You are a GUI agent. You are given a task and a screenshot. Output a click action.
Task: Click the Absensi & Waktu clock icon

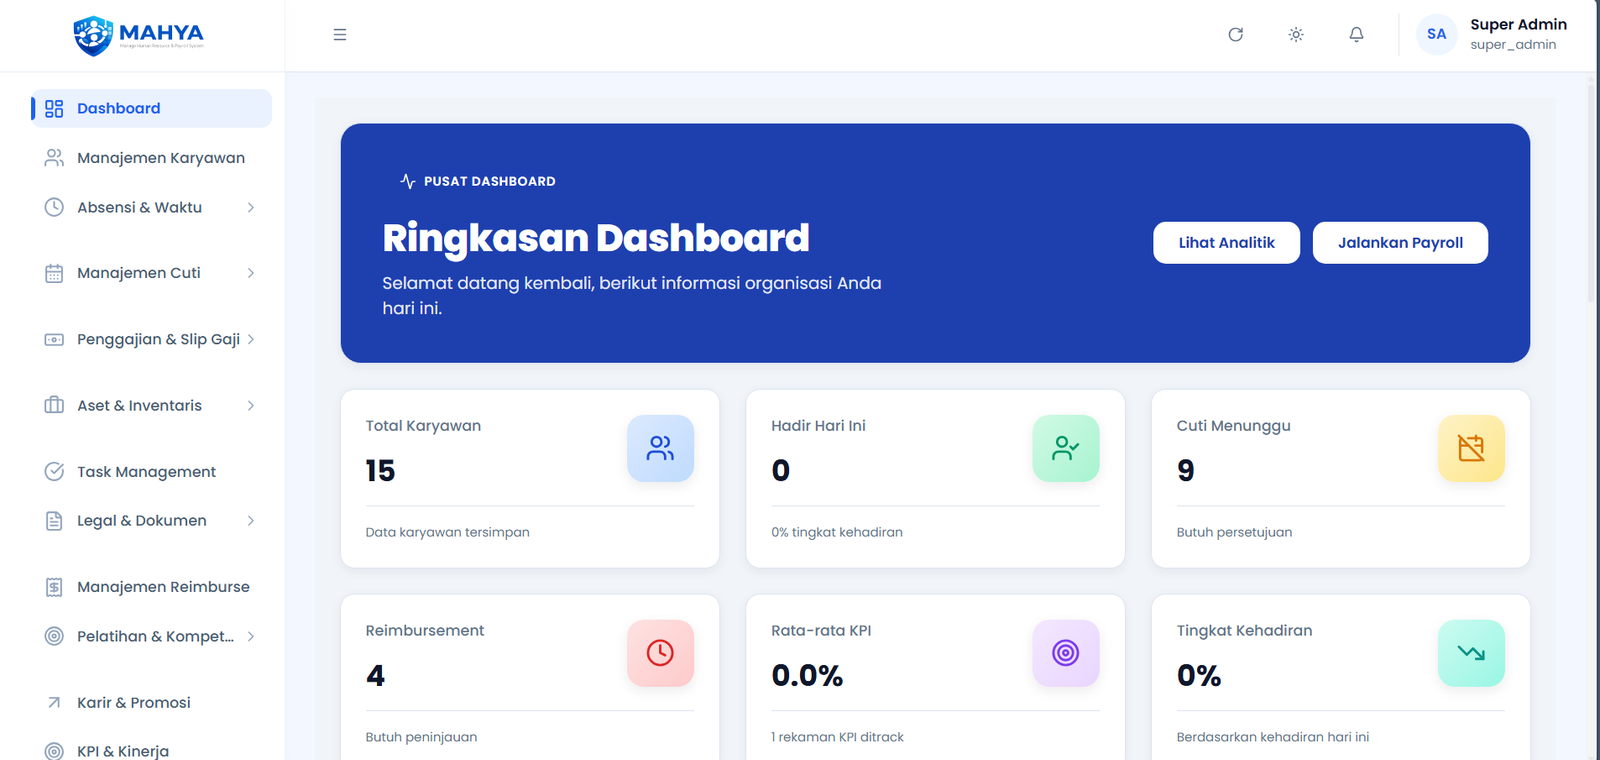[54, 207]
